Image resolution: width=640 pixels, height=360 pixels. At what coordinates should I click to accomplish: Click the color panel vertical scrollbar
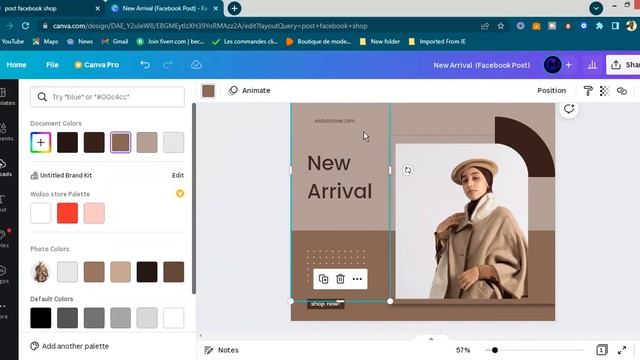tap(194, 198)
